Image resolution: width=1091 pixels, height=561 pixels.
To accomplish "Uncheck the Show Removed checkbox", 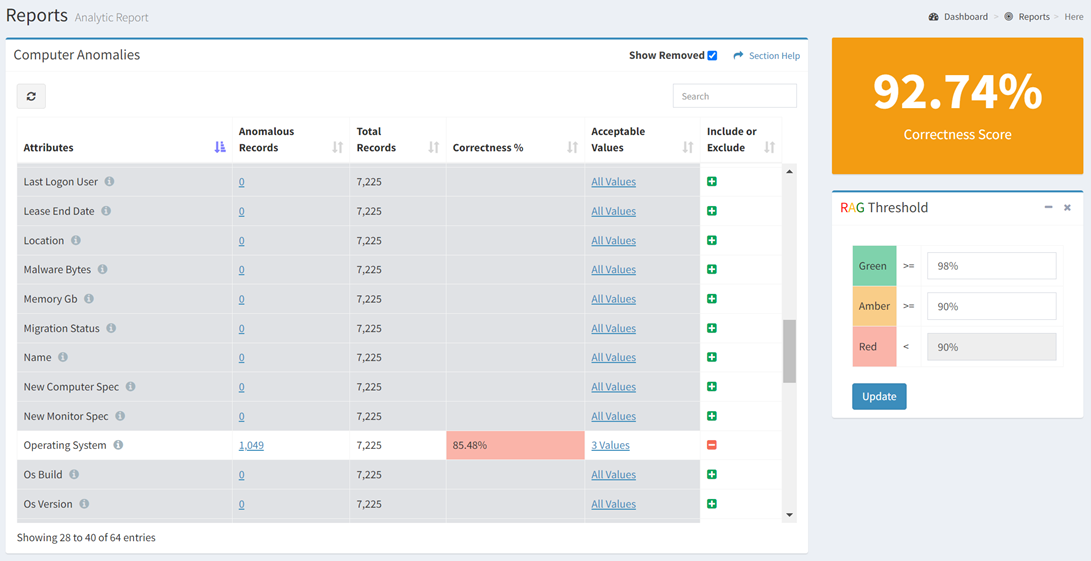I will 712,56.
